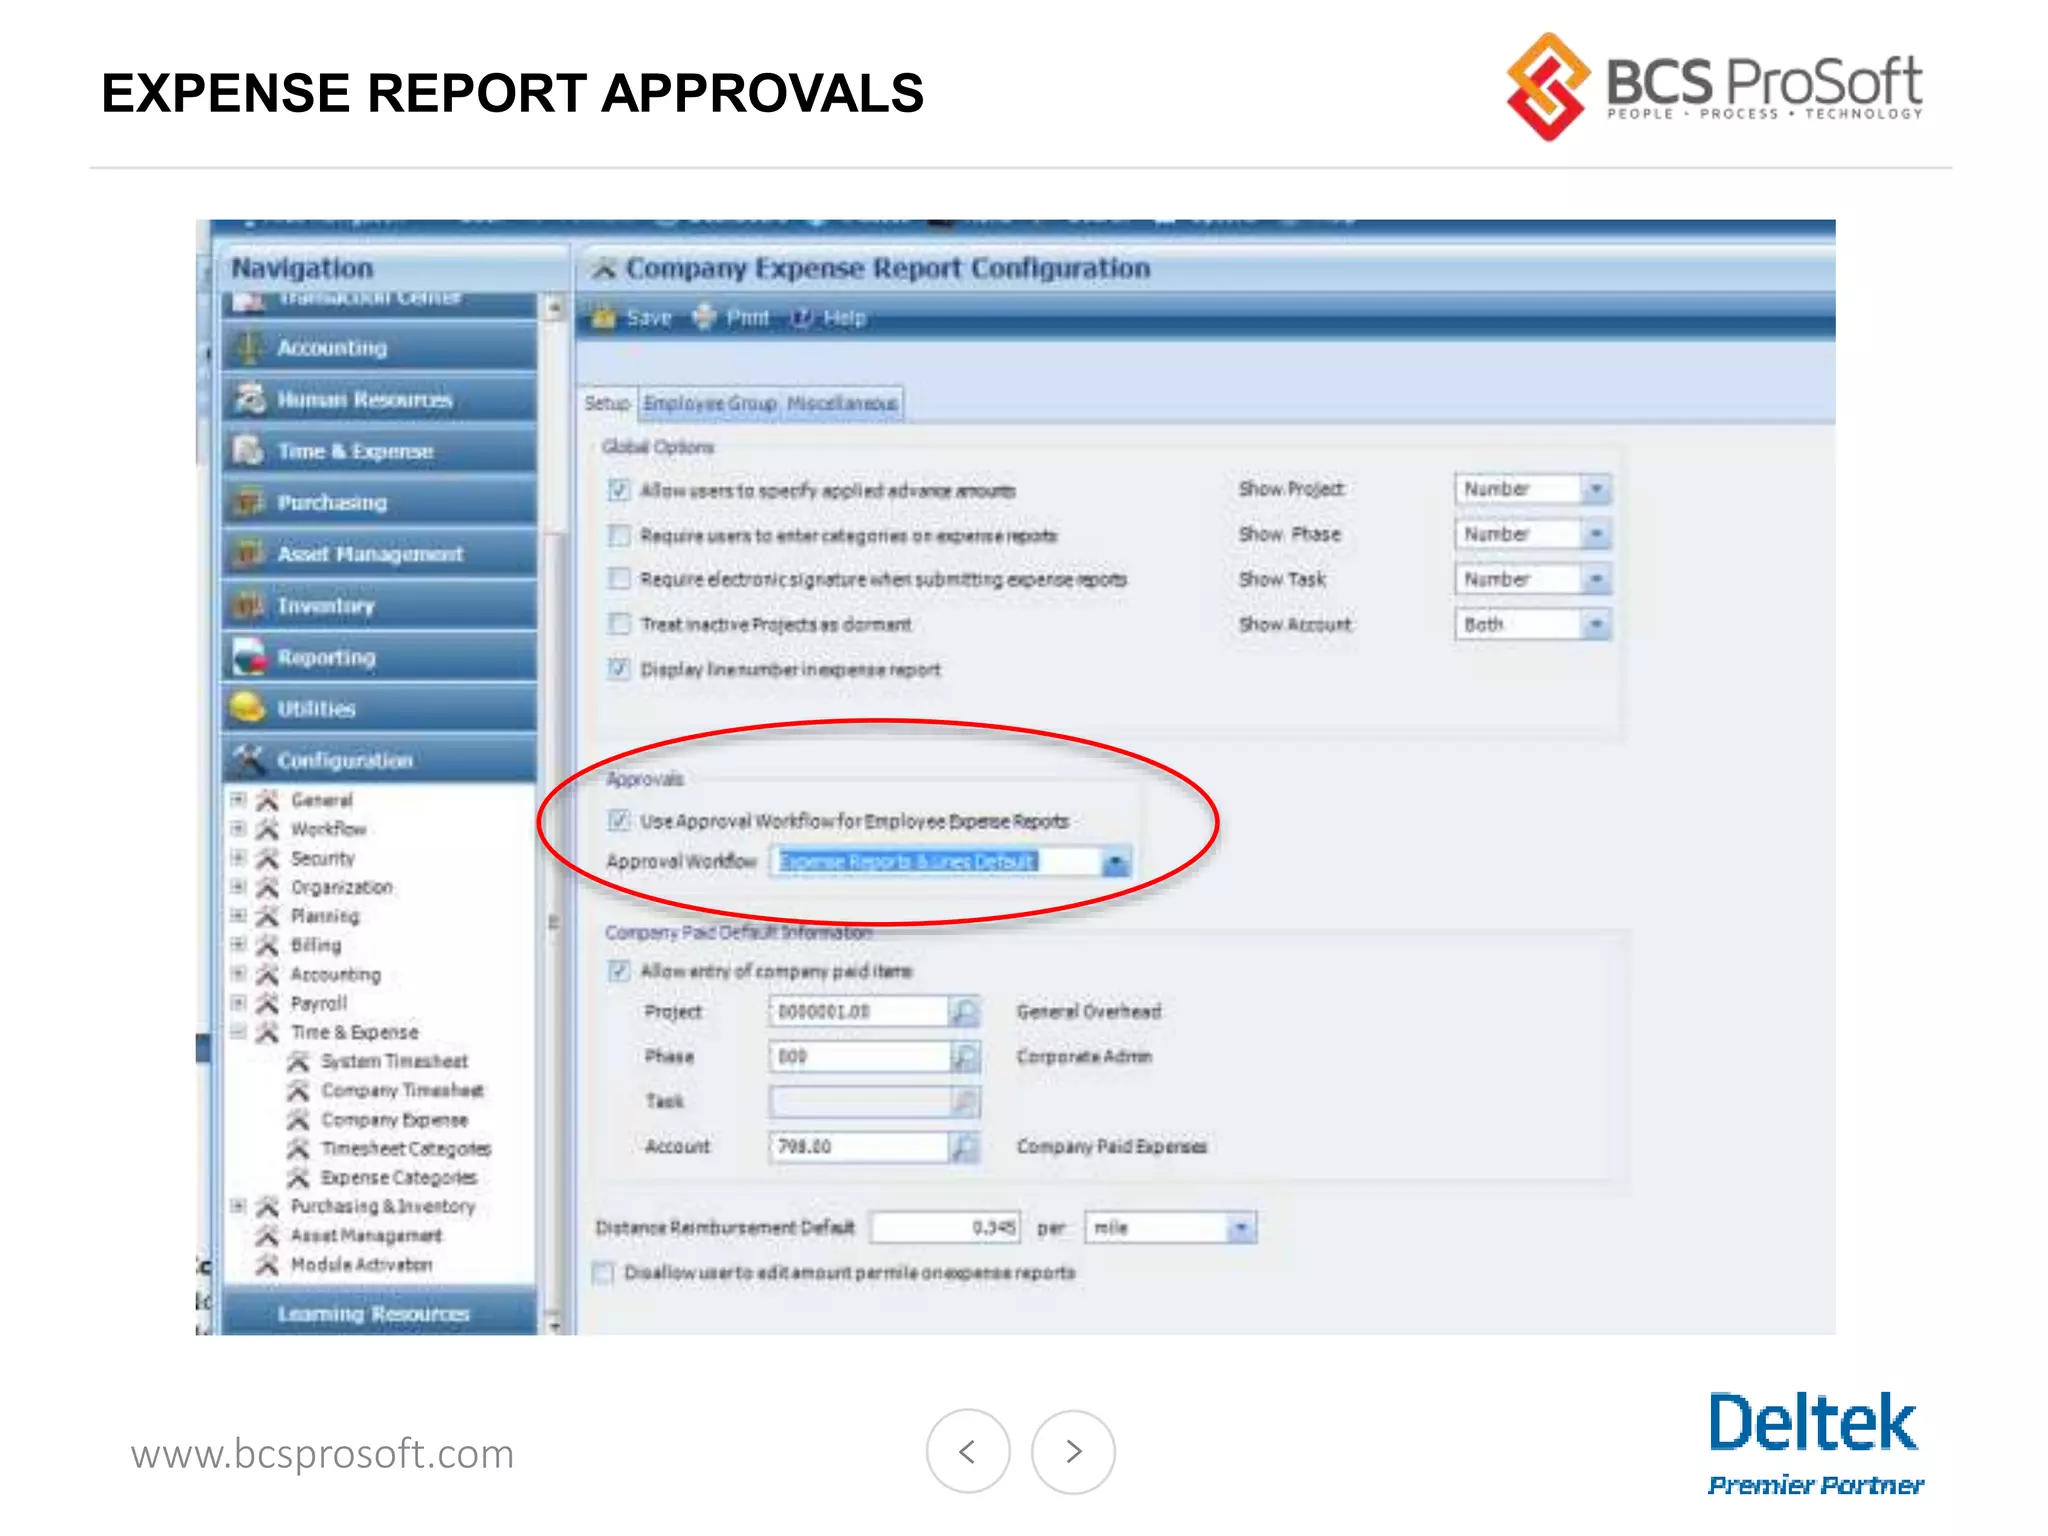2048x1536 pixels.
Task: Open the Time & Expense navigation button
Action: click(x=379, y=451)
